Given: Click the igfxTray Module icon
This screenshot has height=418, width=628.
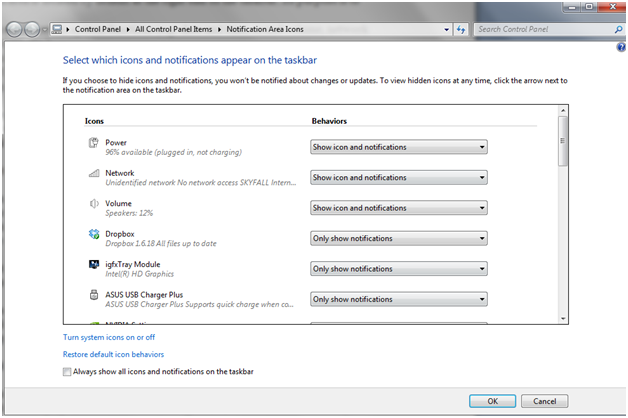Looking at the screenshot, I should pyautogui.click(x=93, y=268).
